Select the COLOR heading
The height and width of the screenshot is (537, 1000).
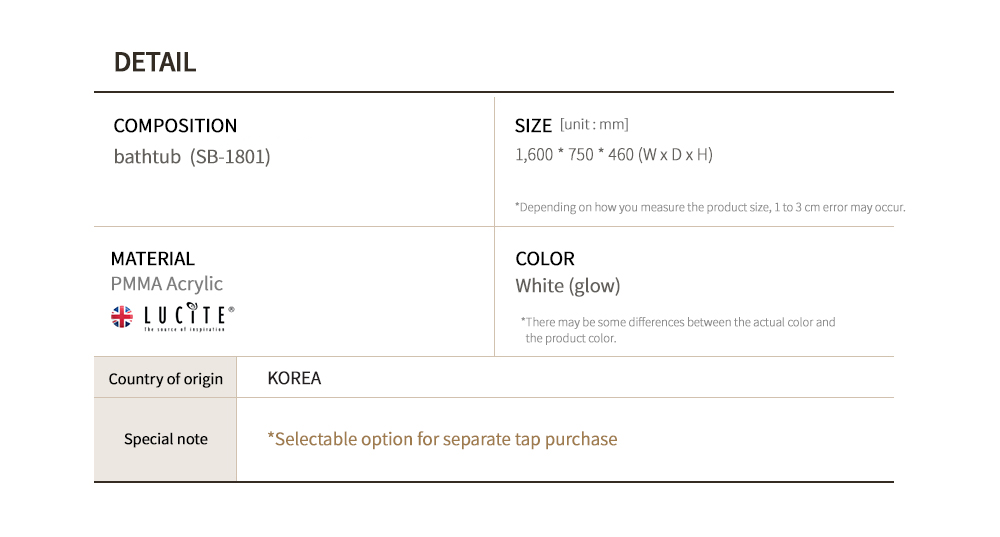click(x=545, y=259)
